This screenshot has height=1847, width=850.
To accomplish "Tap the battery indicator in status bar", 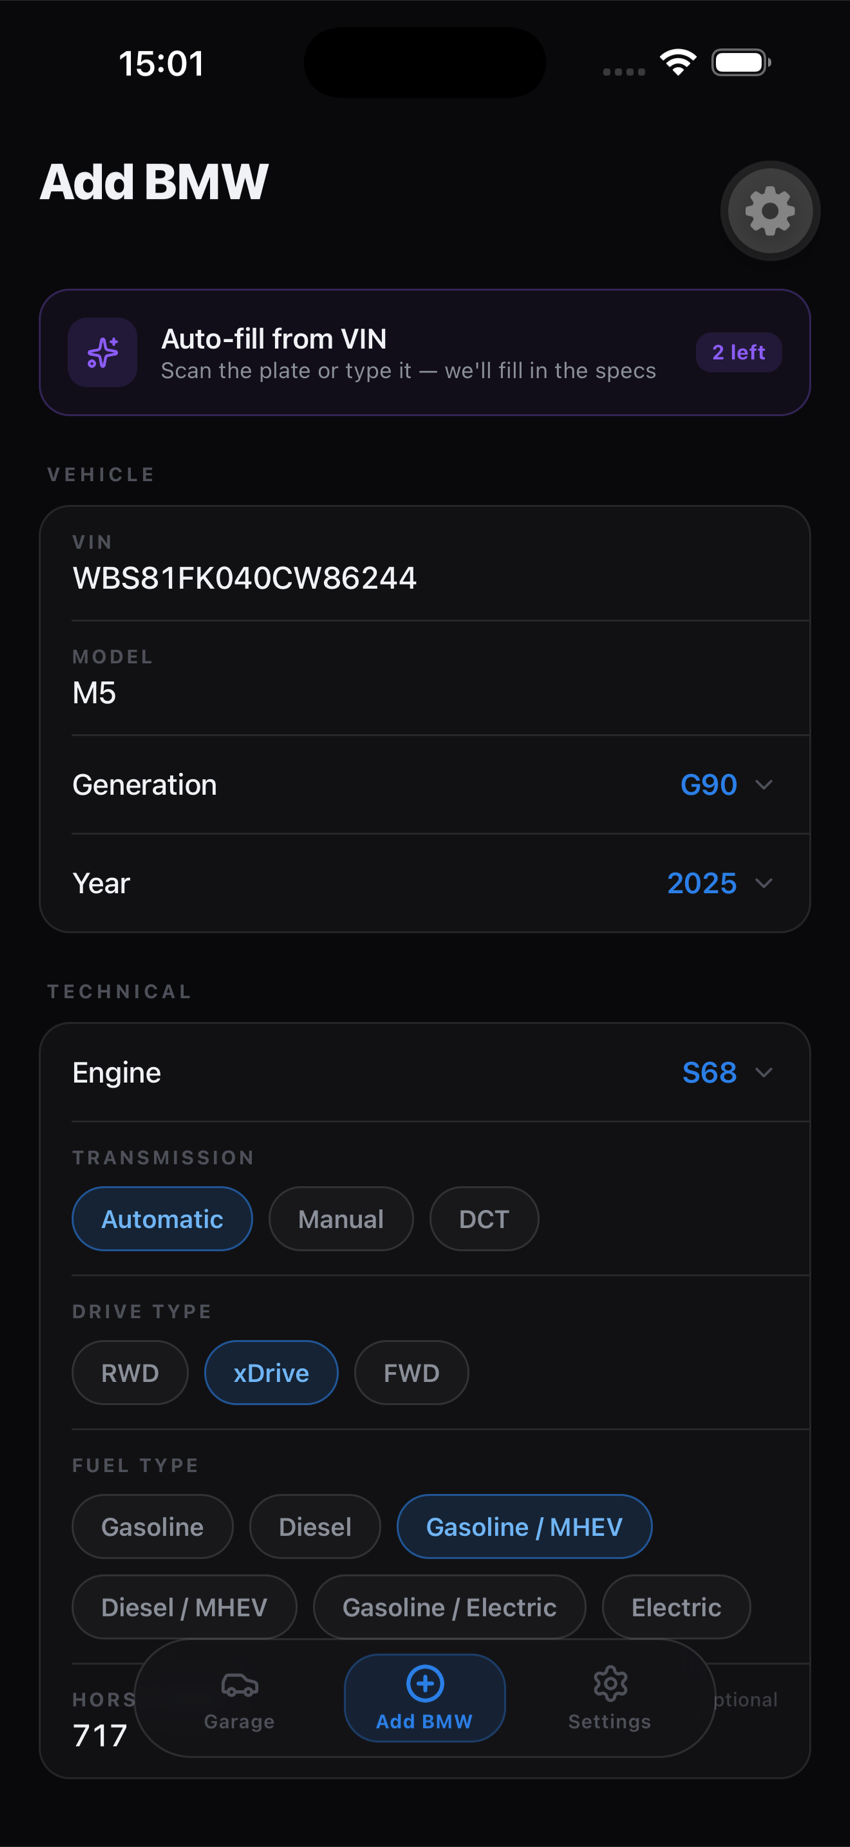I will click(741, 62).
